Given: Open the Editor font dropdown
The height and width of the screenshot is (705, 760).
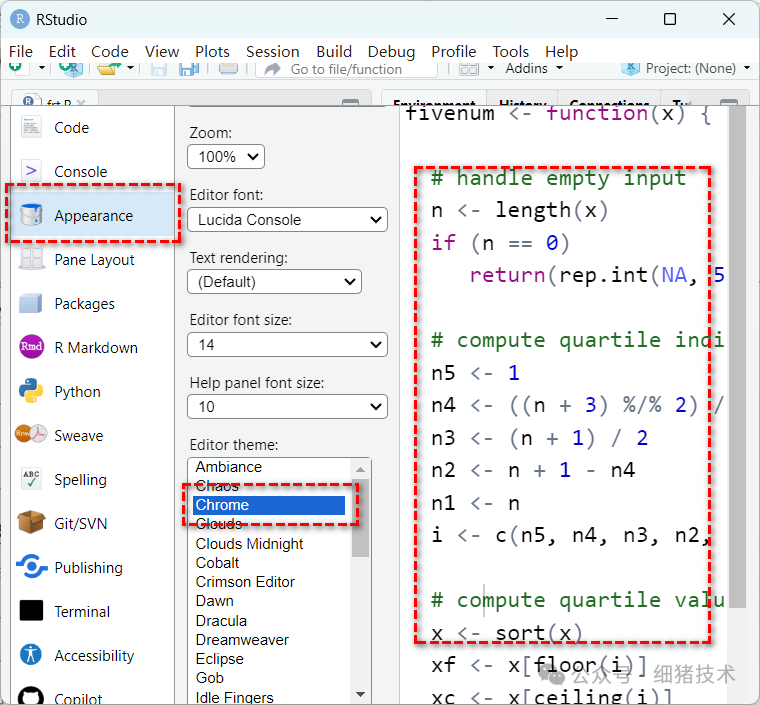Looking at the screenshot, I should (287, 219).
